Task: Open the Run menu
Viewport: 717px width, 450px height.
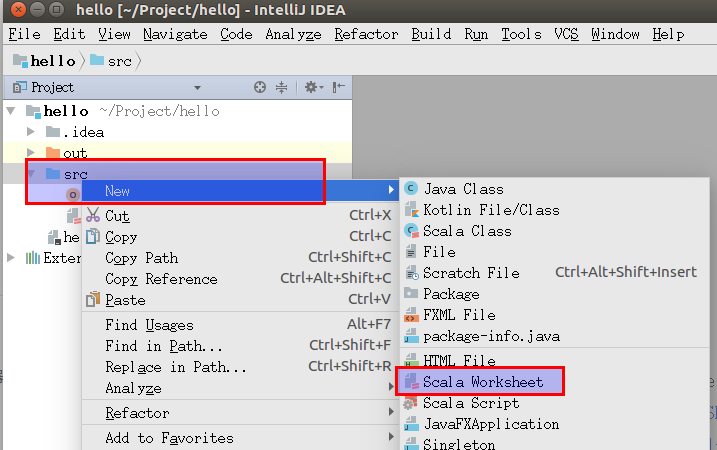Action: pos(476,34)
